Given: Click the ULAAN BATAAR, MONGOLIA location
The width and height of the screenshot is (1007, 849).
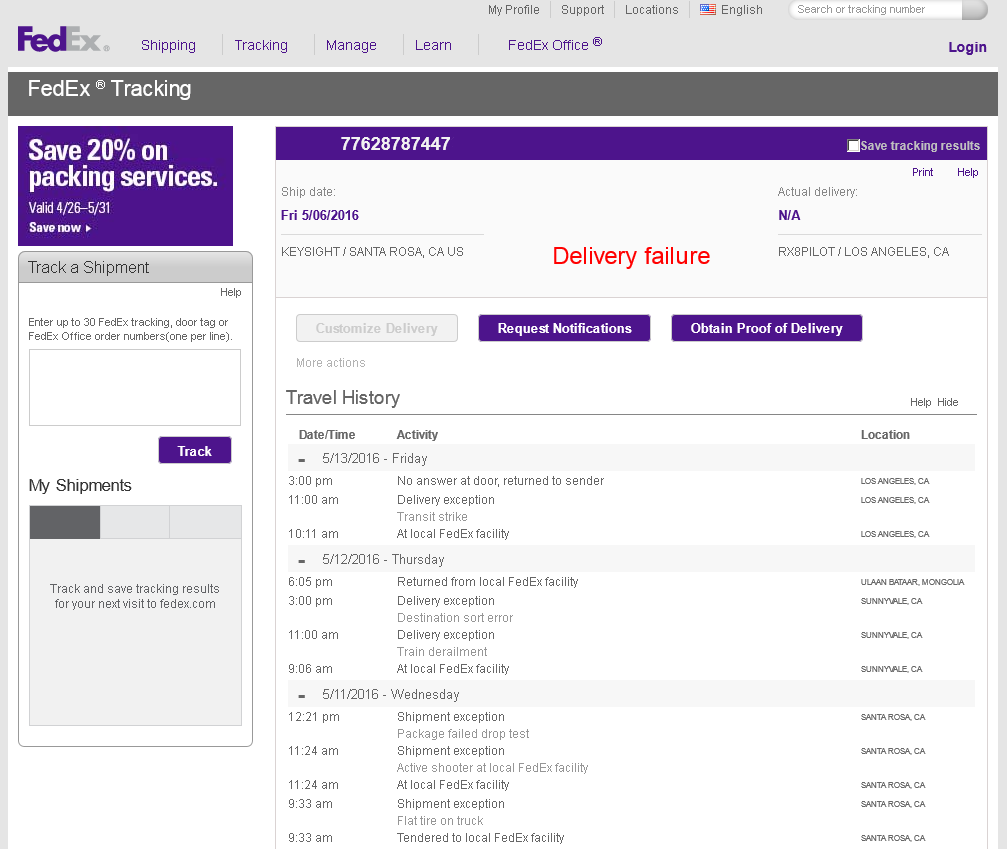Looking at the screenshot, I should [x=913, y=582].
